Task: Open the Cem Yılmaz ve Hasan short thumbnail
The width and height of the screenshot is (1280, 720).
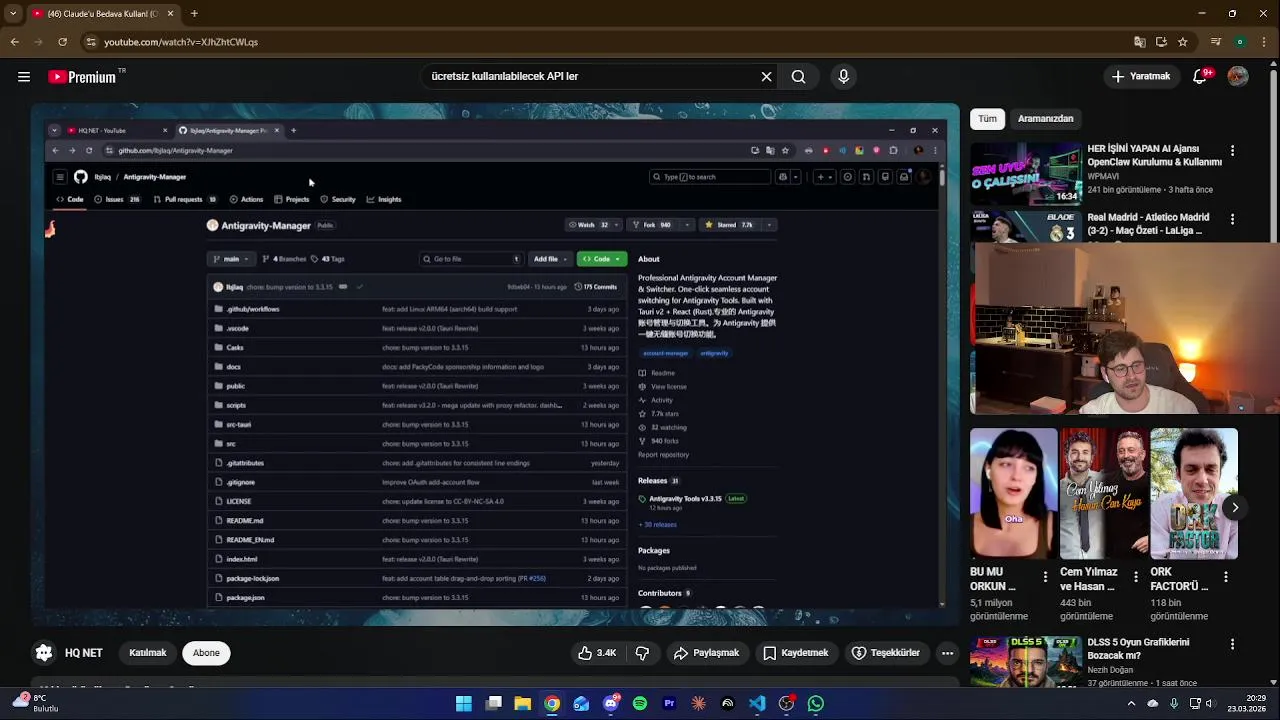Action: 1103,493
